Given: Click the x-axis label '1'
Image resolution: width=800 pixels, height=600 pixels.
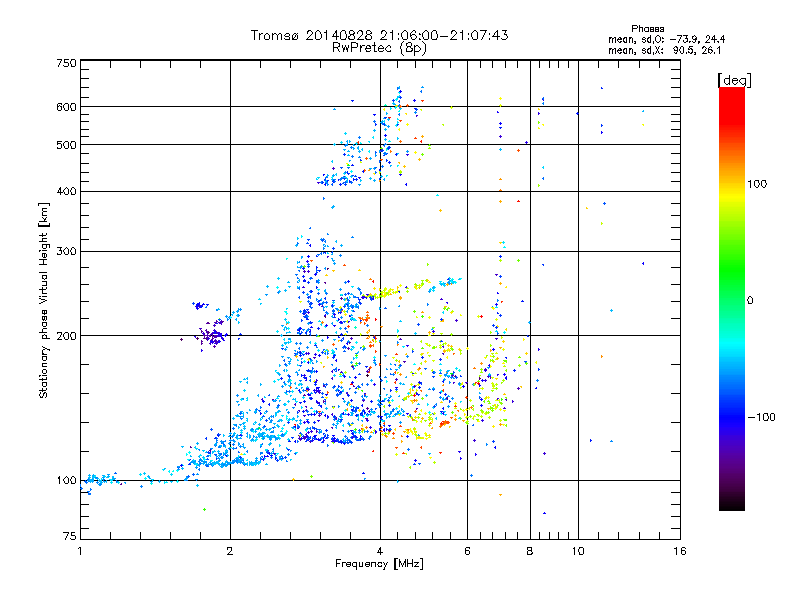Looking at the screenshot, I should pos(80,551).
